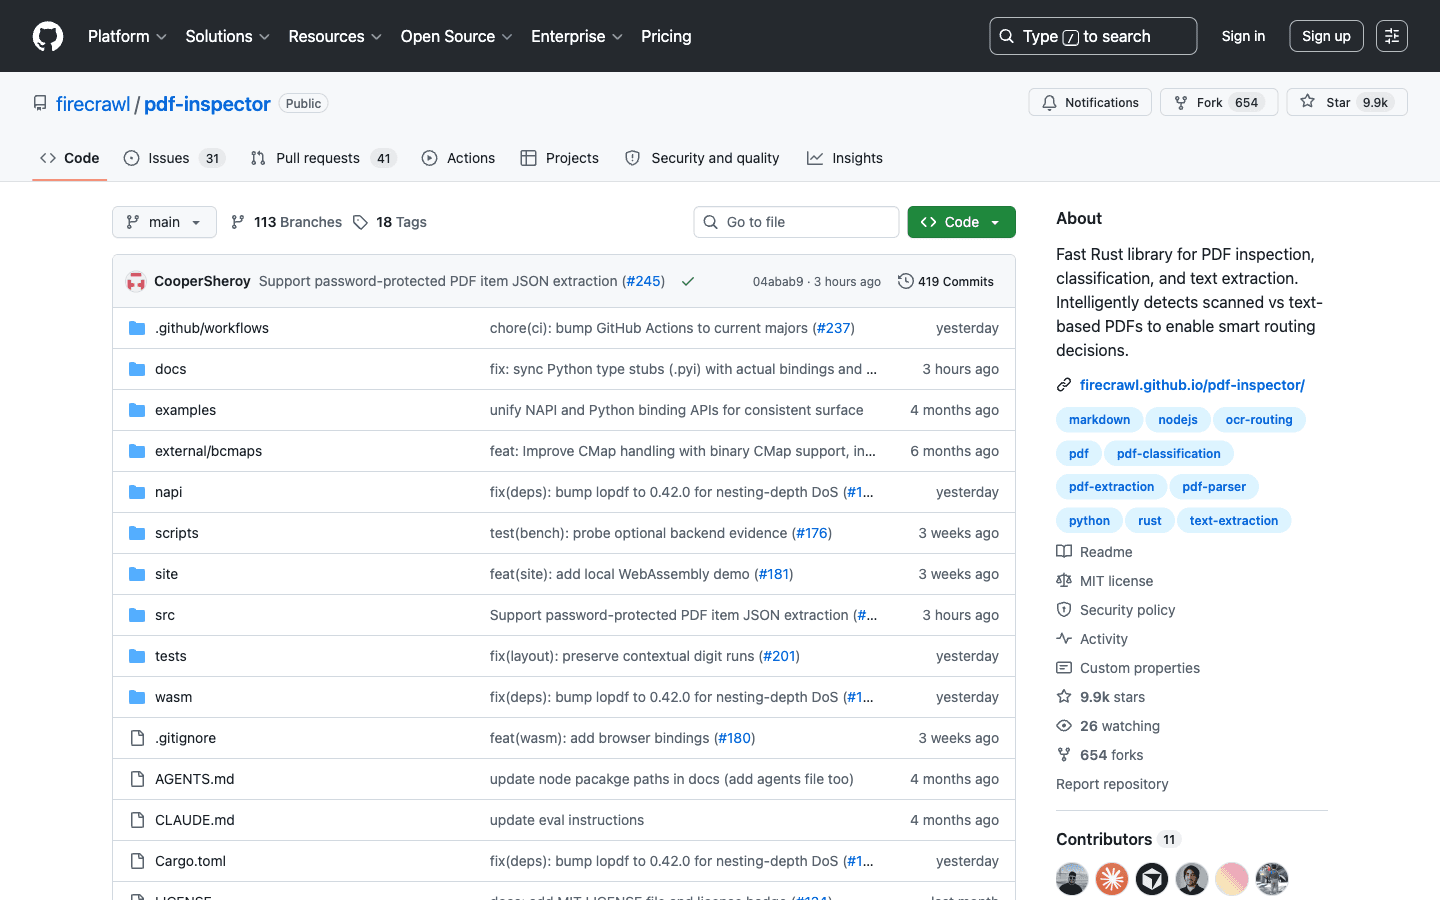Click CooperSheroy's avatar in latest commit
Image resolution: width=1440 pixels, height=900 pixels.
pyautogui.click(x=136, y=281)
